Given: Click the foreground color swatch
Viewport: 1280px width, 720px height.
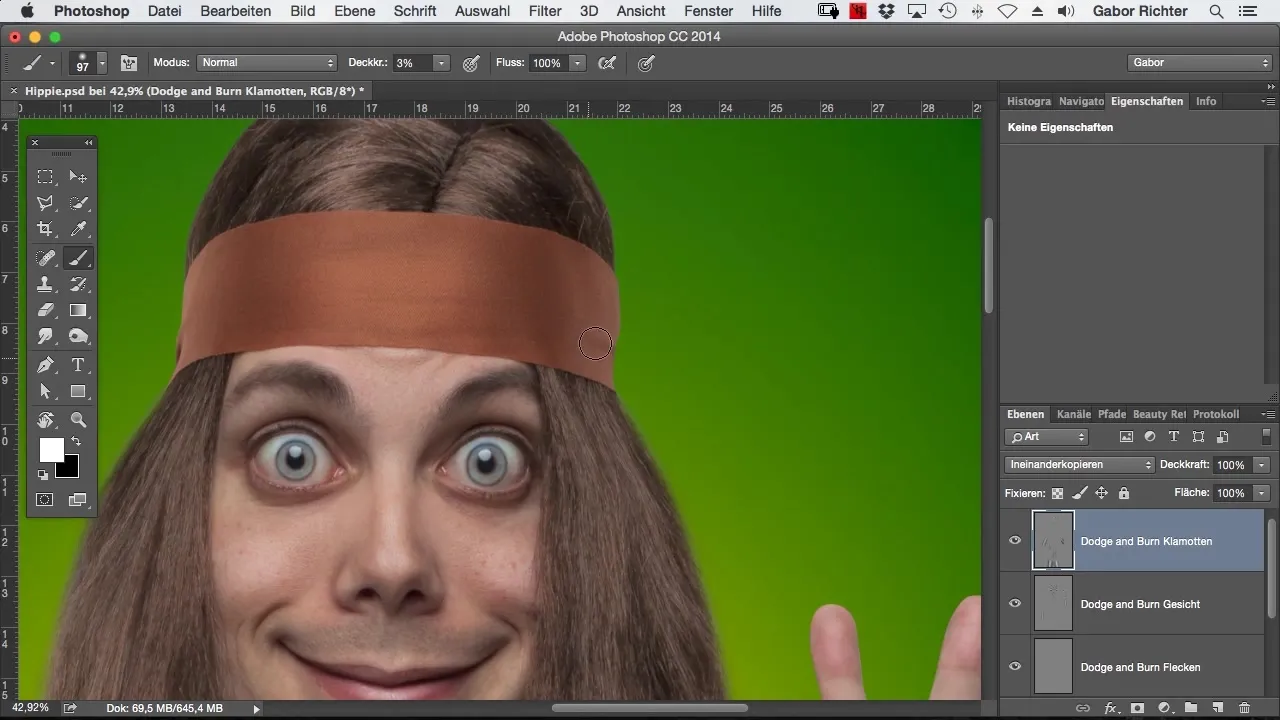Looking at the screenshot, I should point(50,448).
